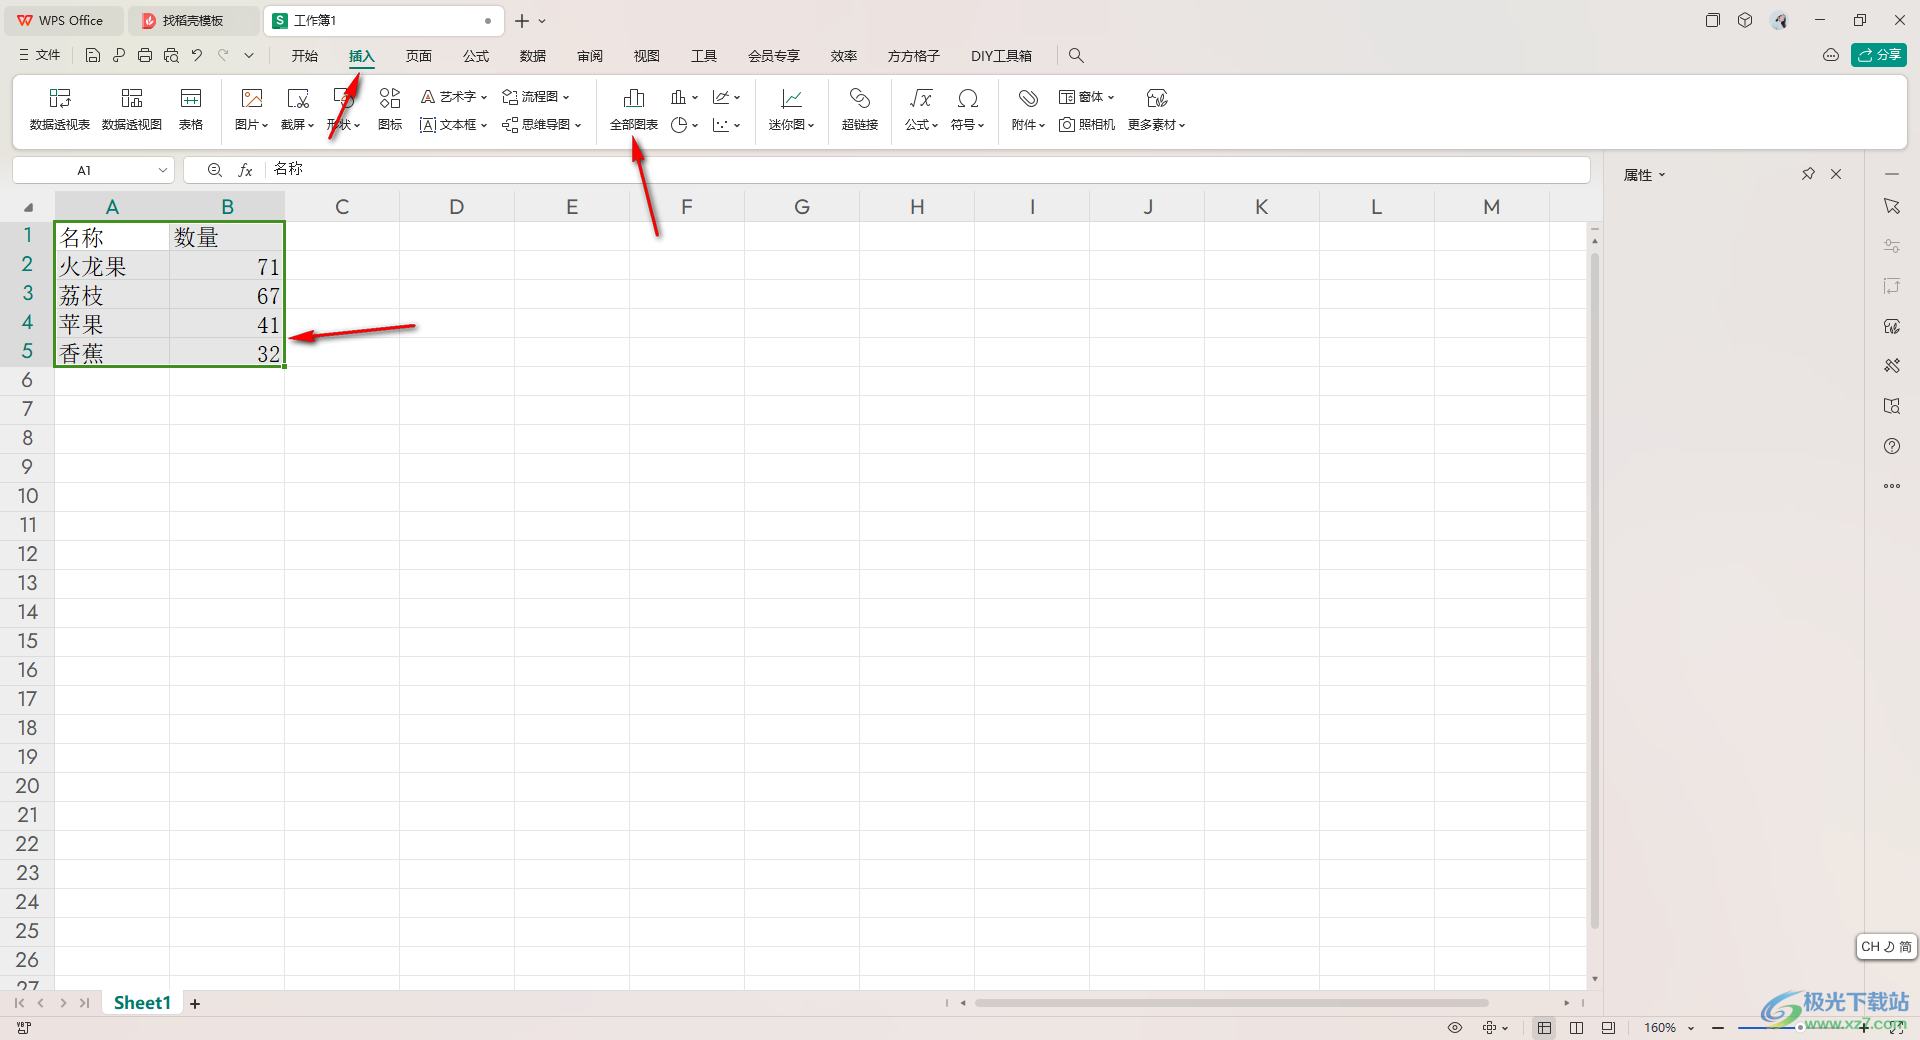Undo the last action
1920x1040 pixels.
(x=197, y=56)
